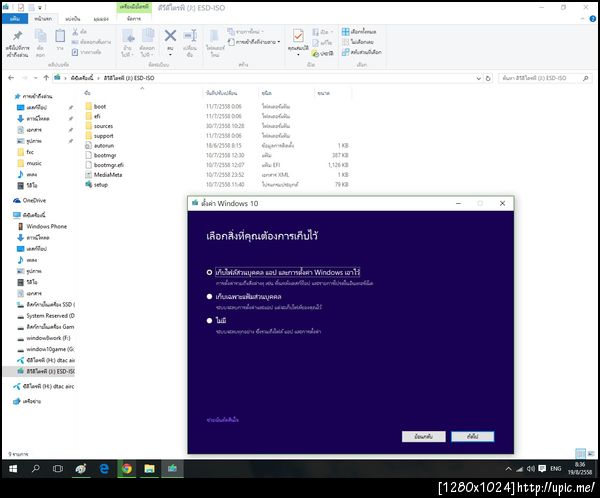Select the MediaMeta XML file
Screen dimensions: 600x498
(108, 175)
